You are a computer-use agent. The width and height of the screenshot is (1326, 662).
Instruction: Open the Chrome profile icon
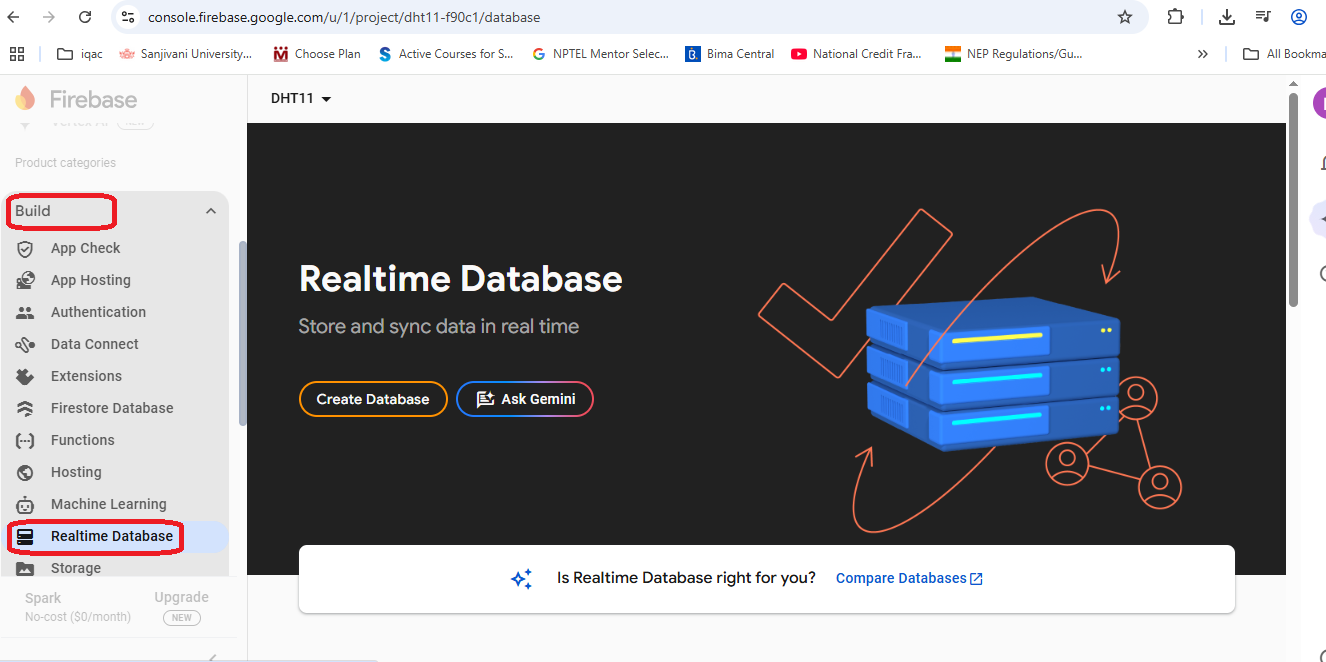[1299, 17]
